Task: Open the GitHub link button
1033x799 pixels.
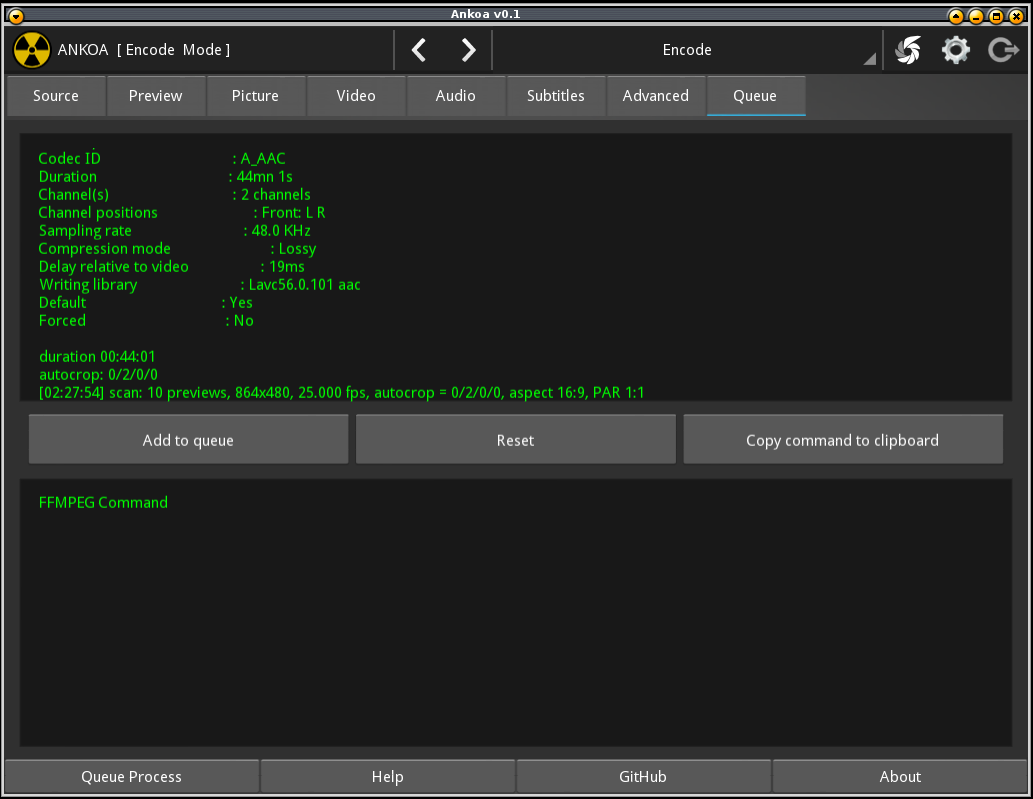Action: pos(643,777)
